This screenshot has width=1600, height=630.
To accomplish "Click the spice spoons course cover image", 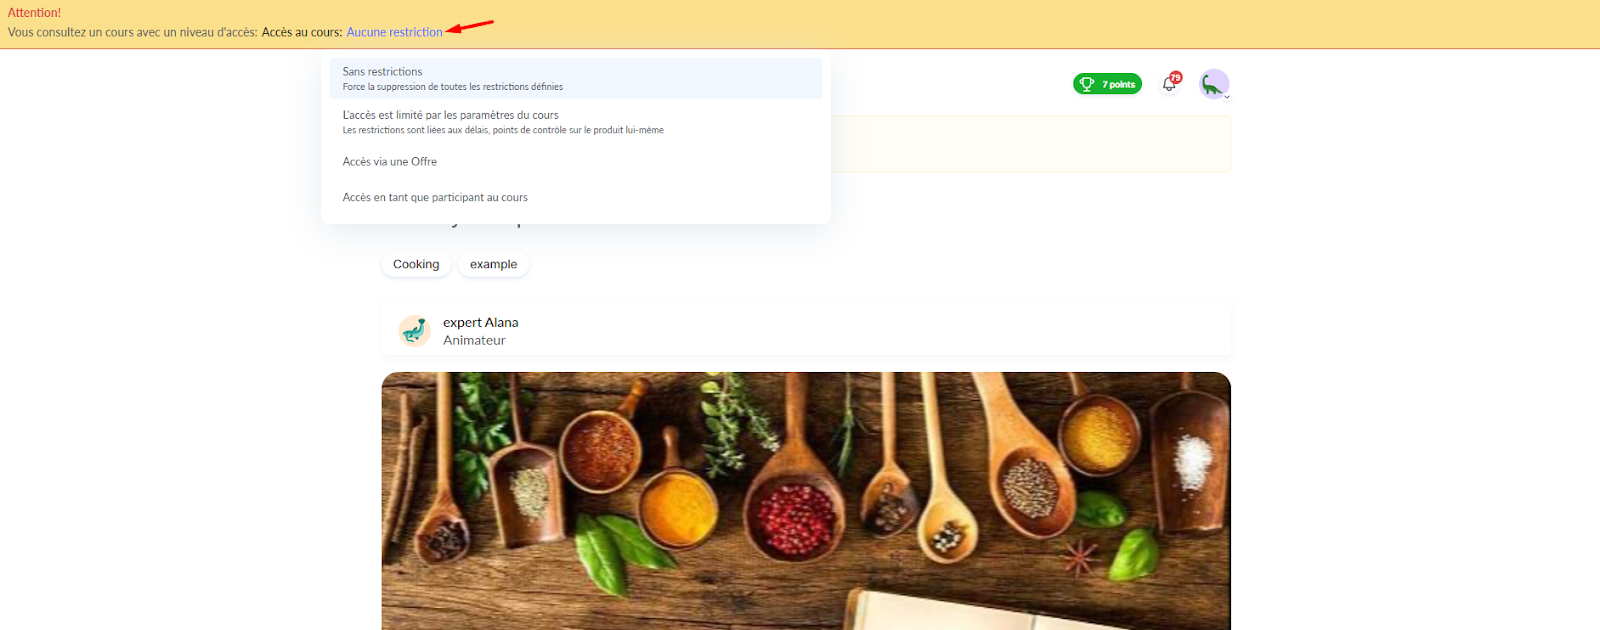I will point(806,501).
